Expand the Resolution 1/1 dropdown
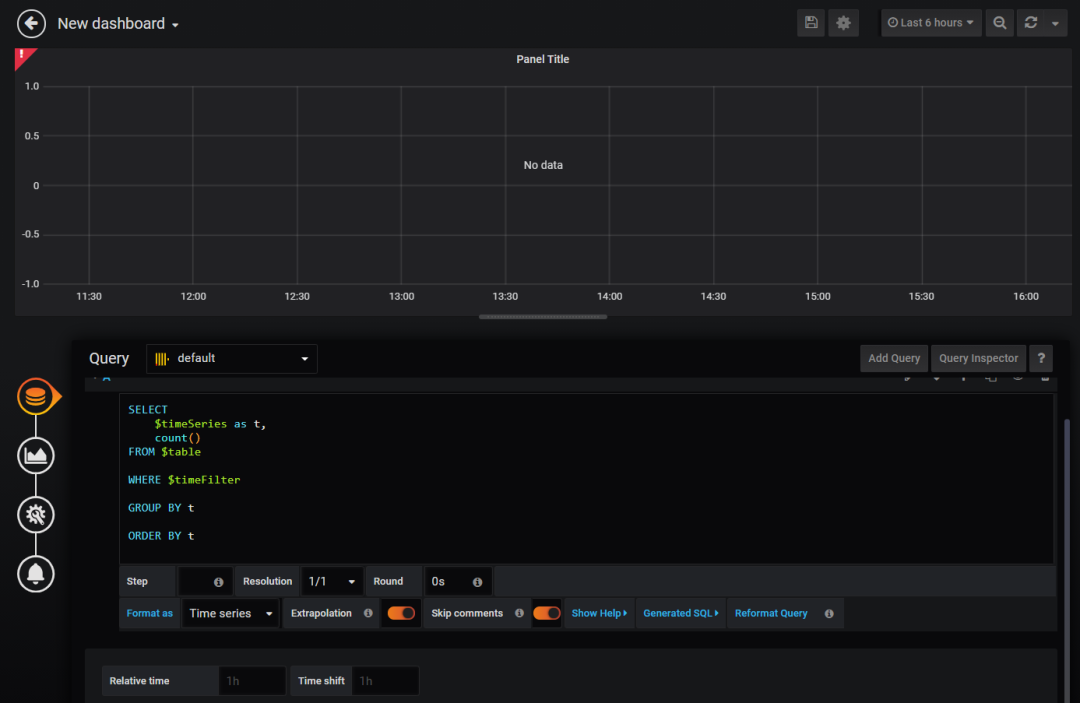Screen dimensions: 1080x703 coord(332,581)
